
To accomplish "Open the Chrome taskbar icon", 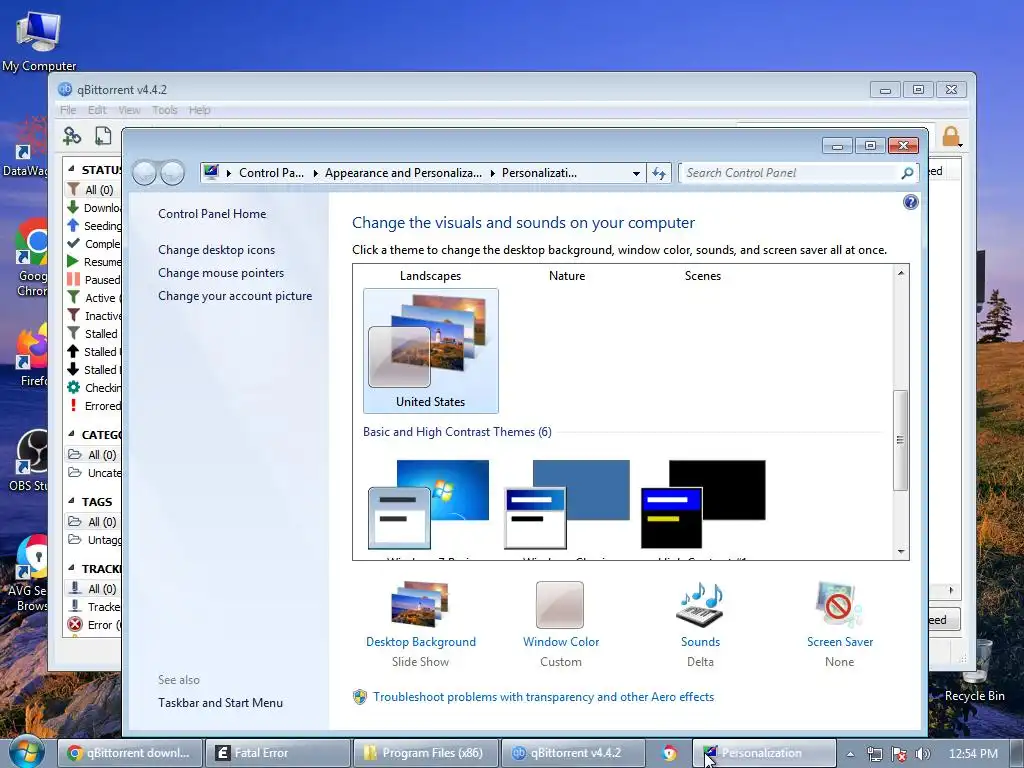I will 669,753.
